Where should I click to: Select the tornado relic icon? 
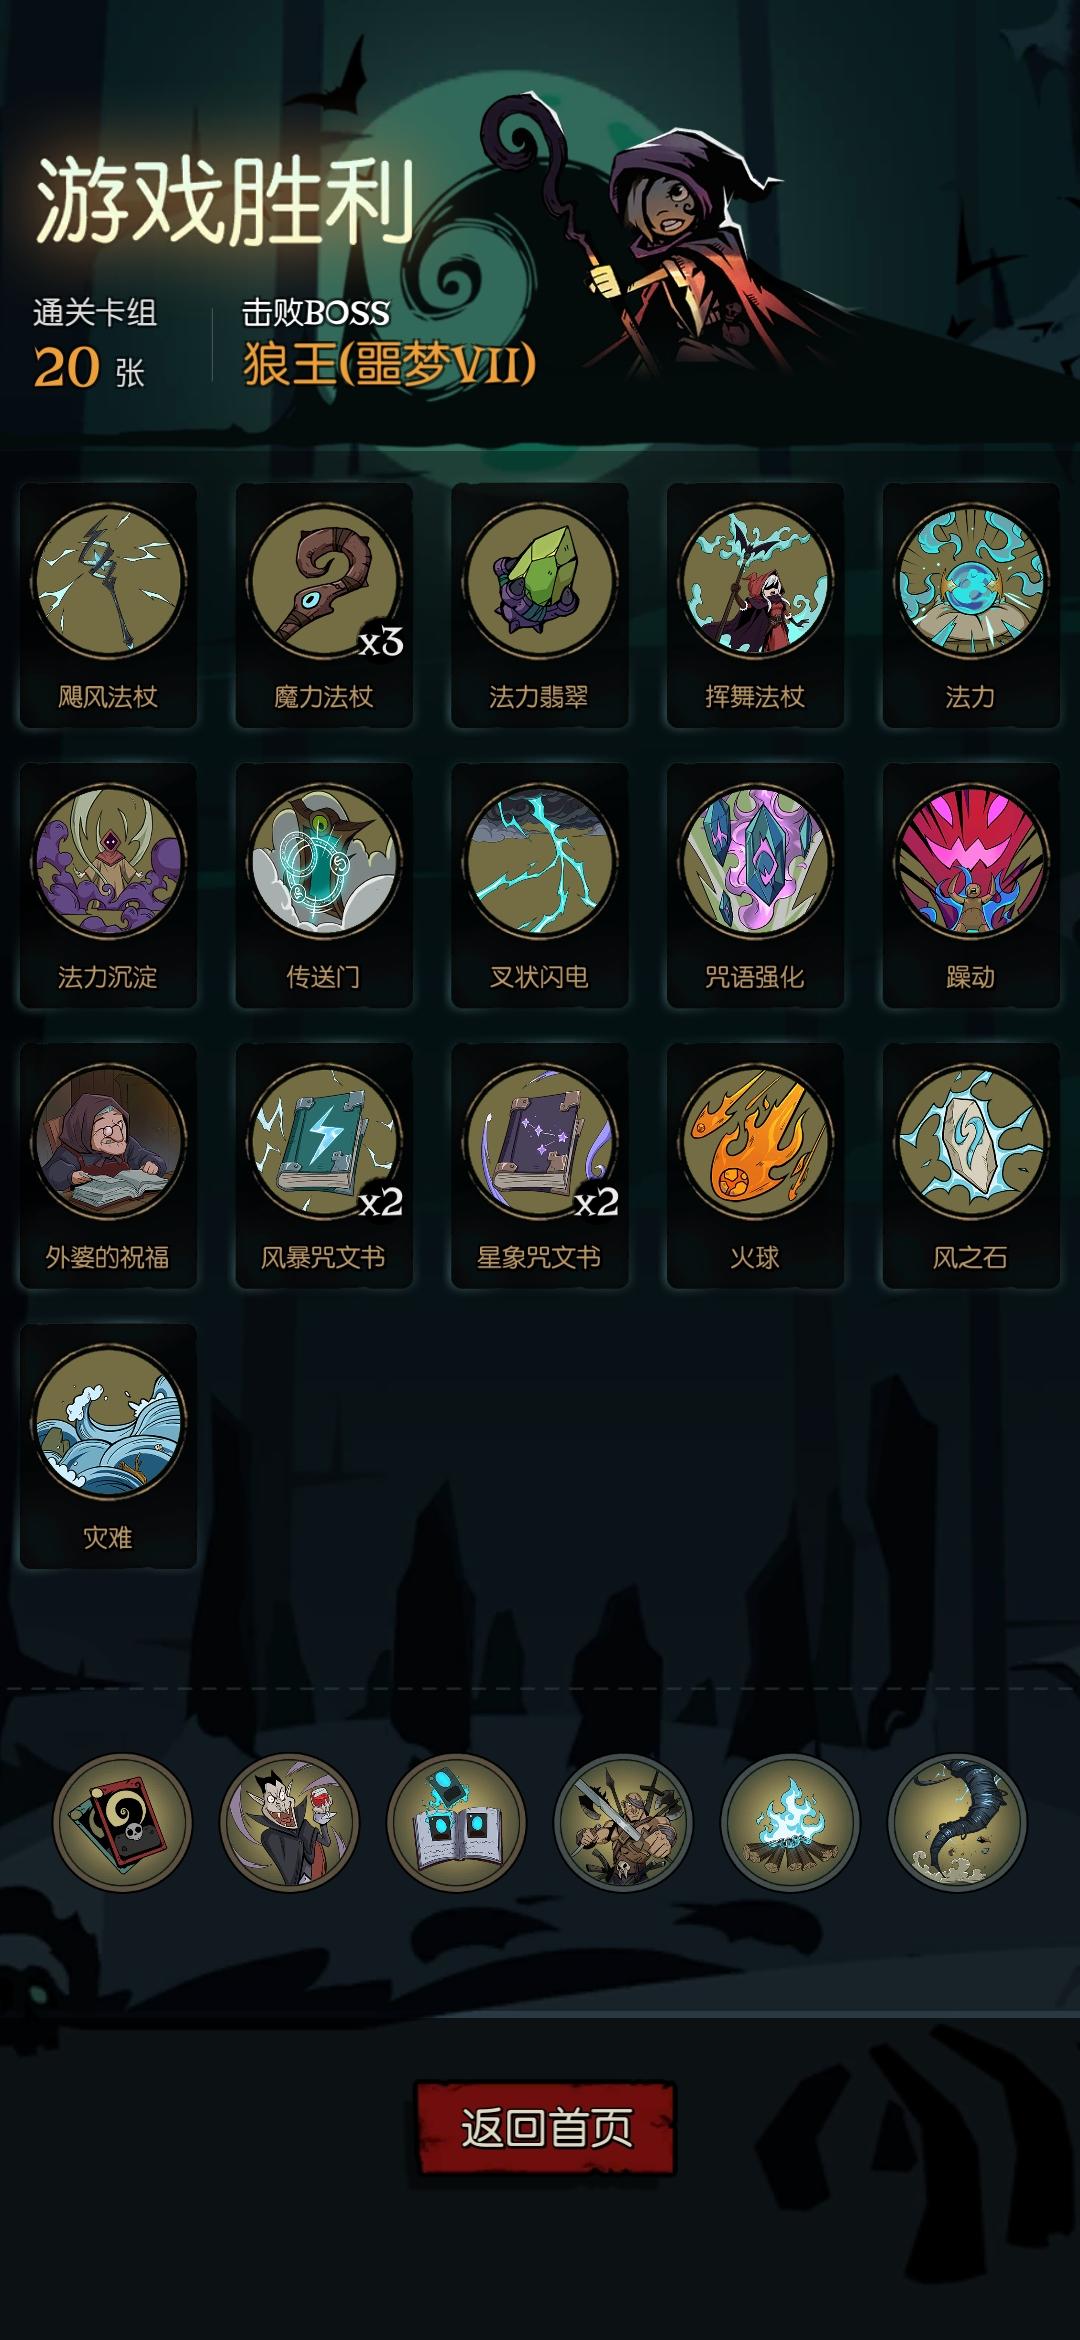point(957,1822)
